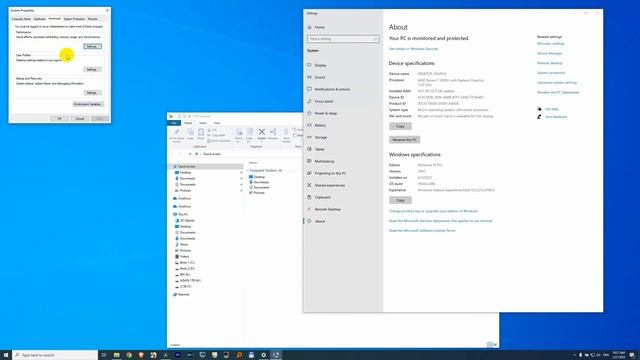Focus the Find a setting search box
640x360 pixels.
[x=343, y=39]
